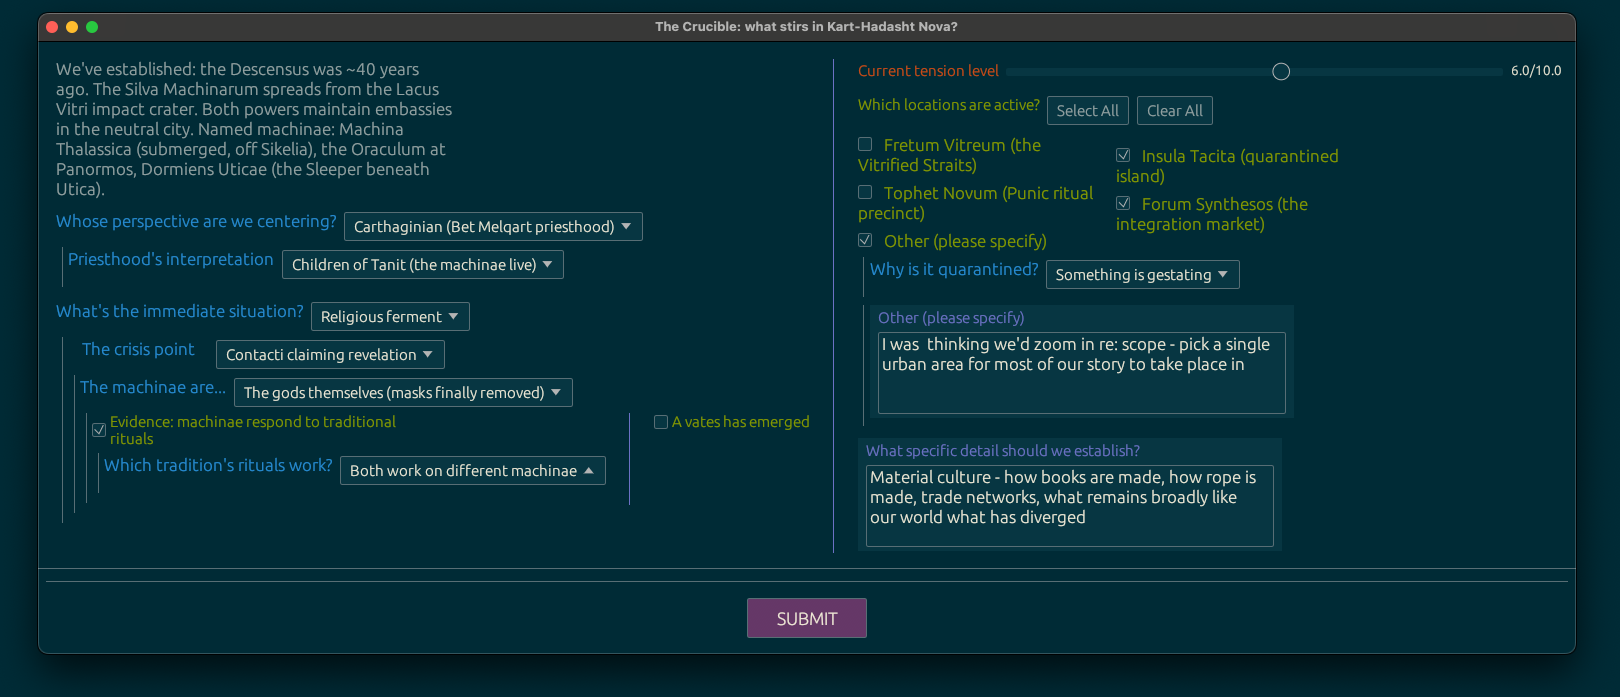Open 'Both work on different machinae' dropdown

[x=472, y=471]
